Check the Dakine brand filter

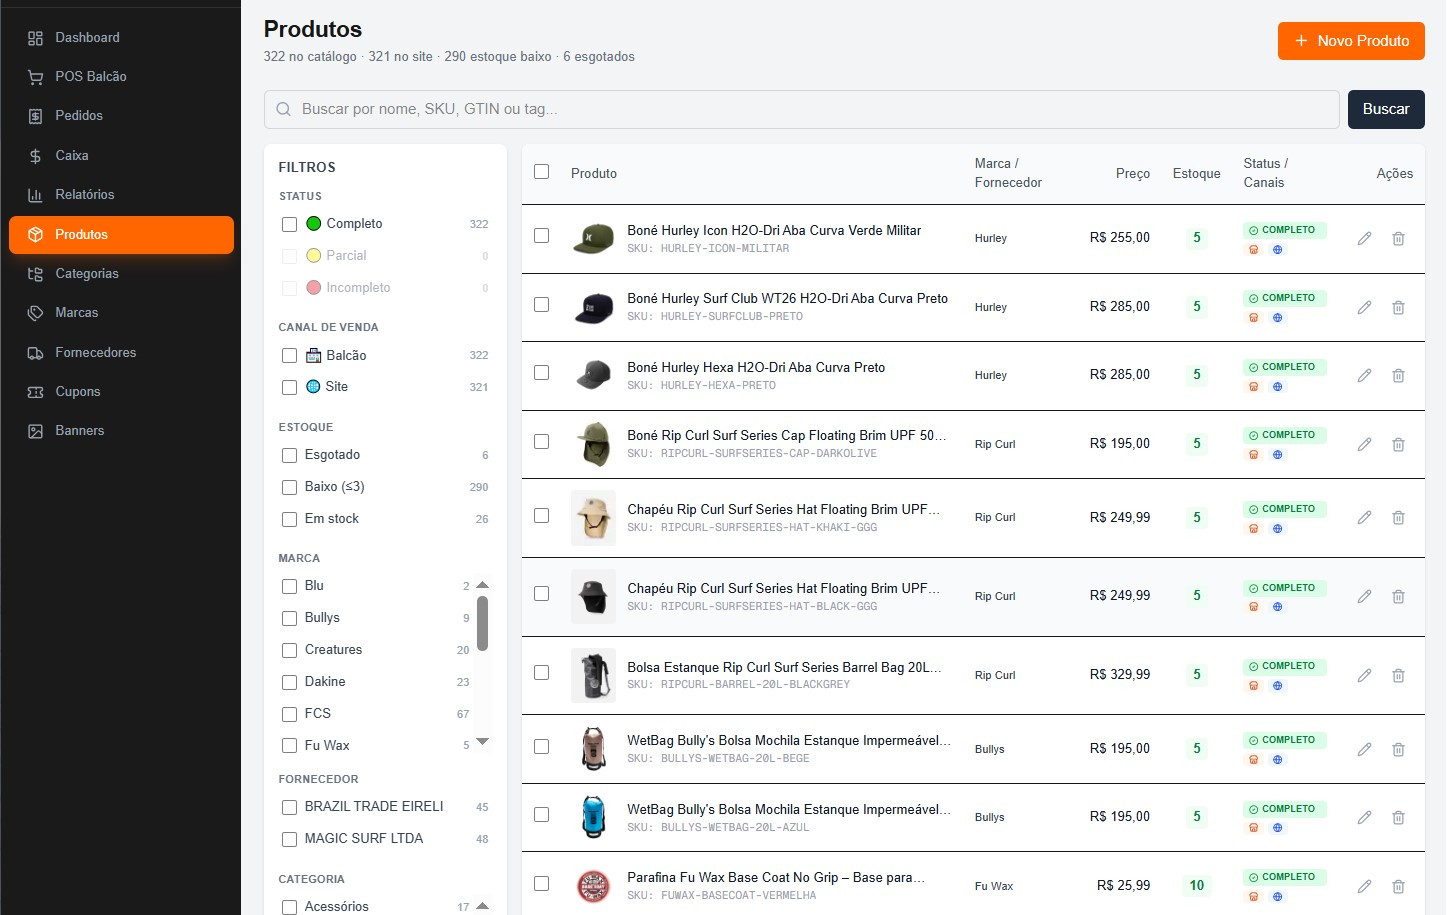point(289,682)
